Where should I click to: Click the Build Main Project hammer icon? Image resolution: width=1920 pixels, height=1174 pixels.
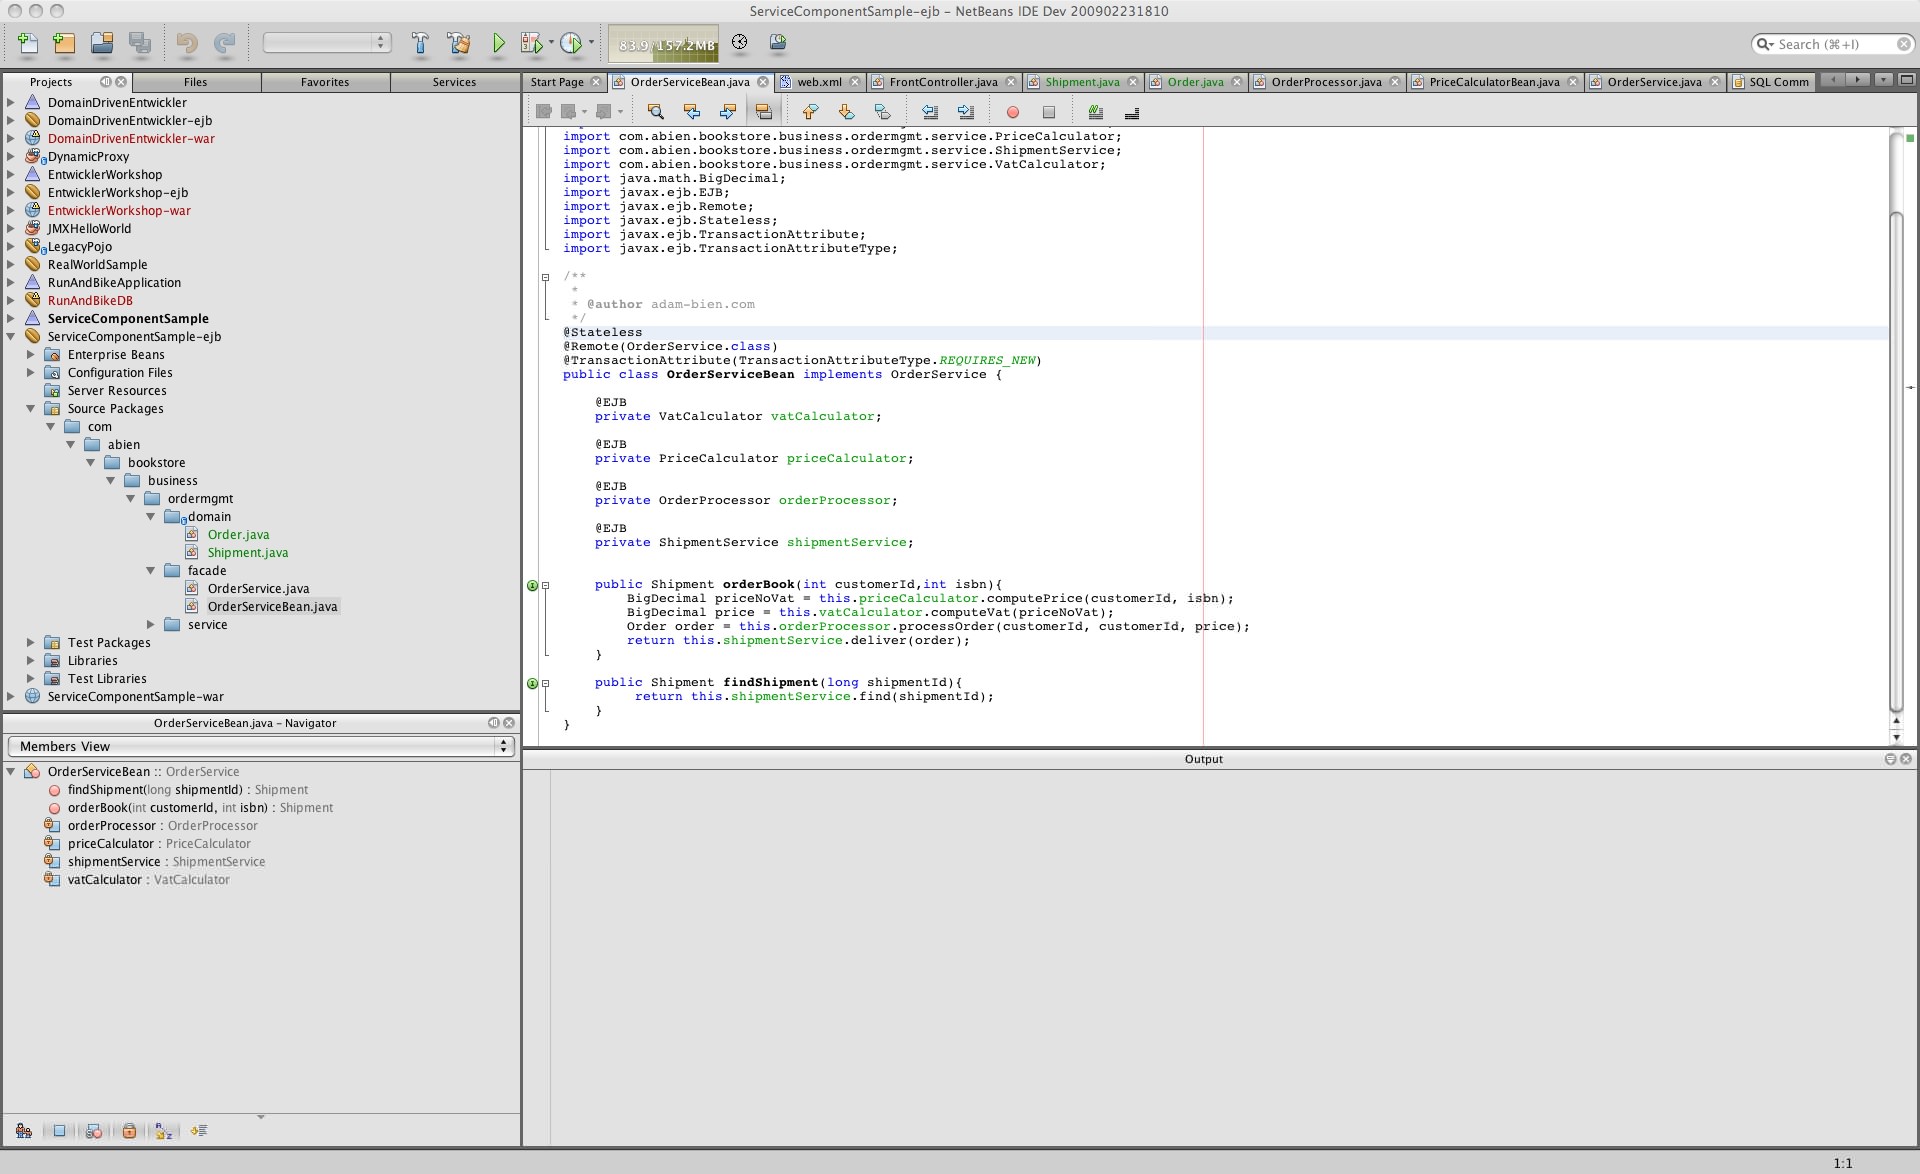[420, 43]
